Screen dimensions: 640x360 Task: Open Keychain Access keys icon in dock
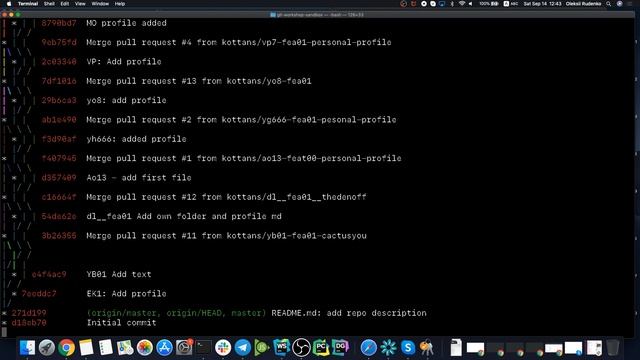(427, 348)
